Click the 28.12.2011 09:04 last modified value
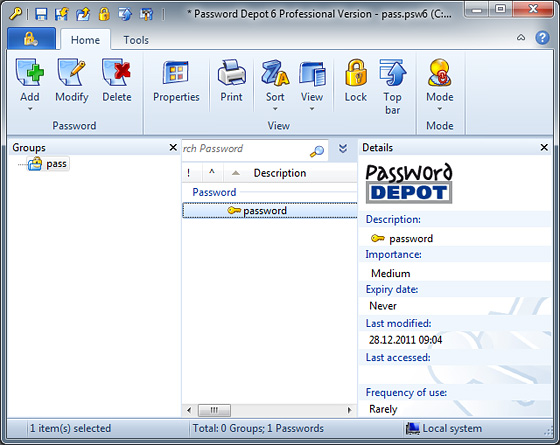Viewport: 560px width, 445px height. [405, 340]
